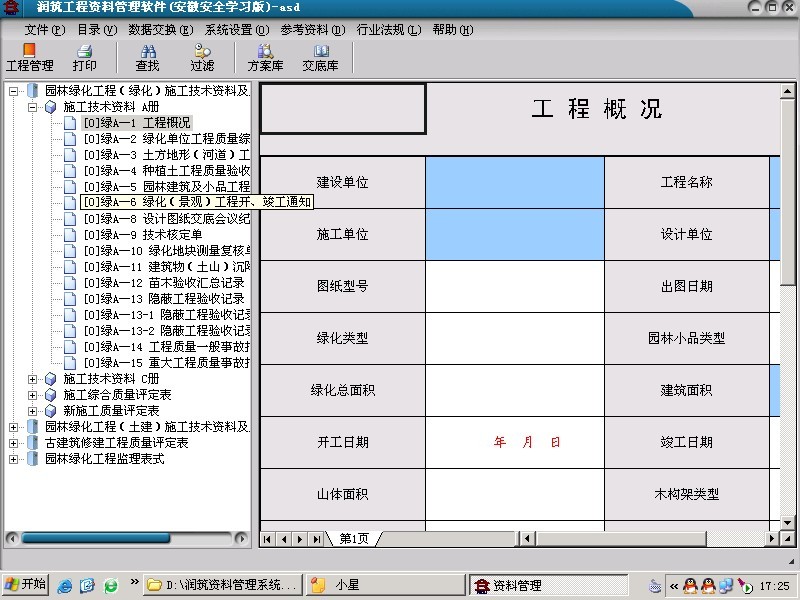Screen dimensions: 800x600
Task: Expand the 施工技术资料 C册 node
Action: coord(33,379)
